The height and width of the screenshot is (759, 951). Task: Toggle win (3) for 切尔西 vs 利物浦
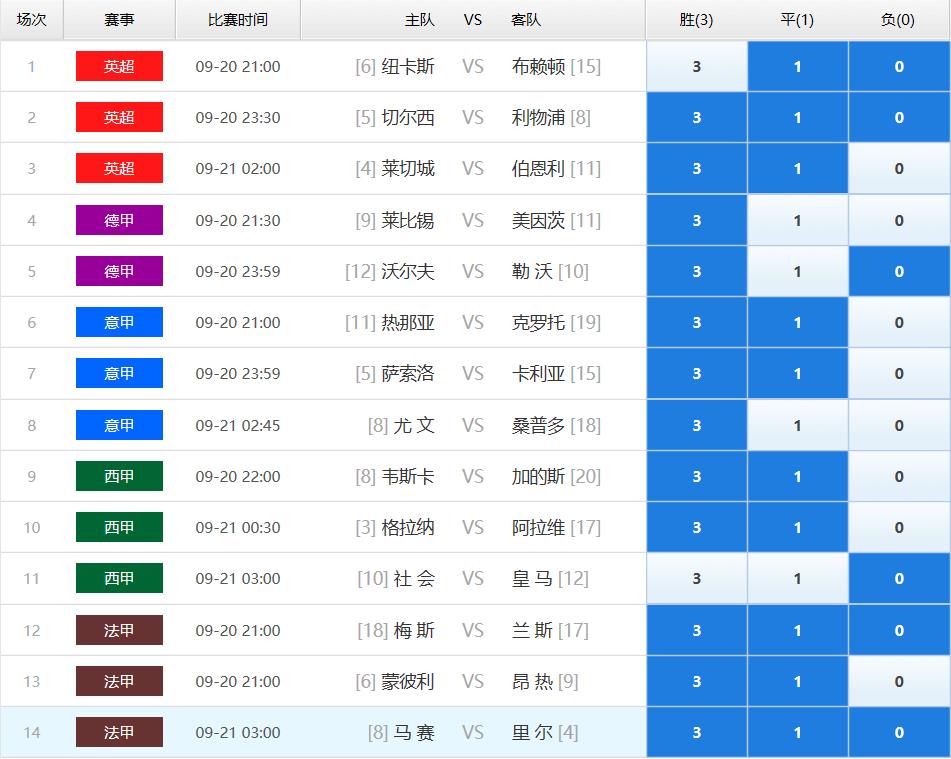pos(696,117)
